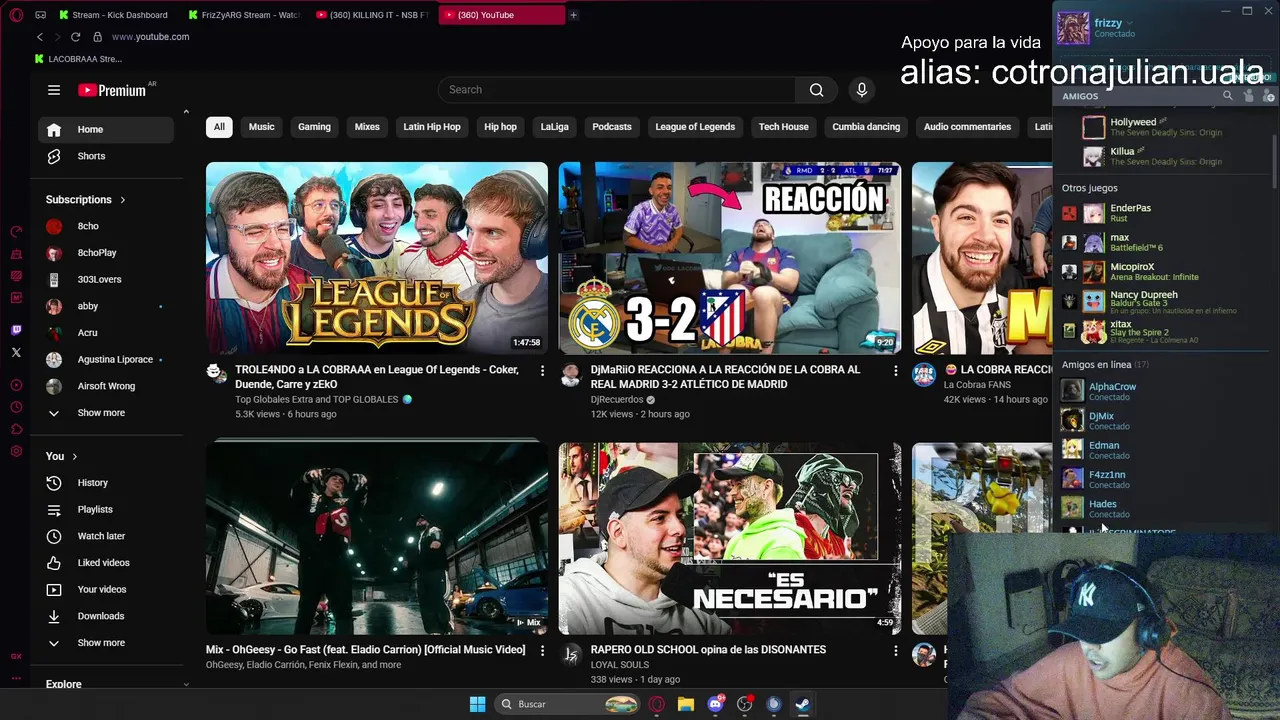Select the Podcasts filter chip
The image size is (1280, 720).
pos(612,127)
